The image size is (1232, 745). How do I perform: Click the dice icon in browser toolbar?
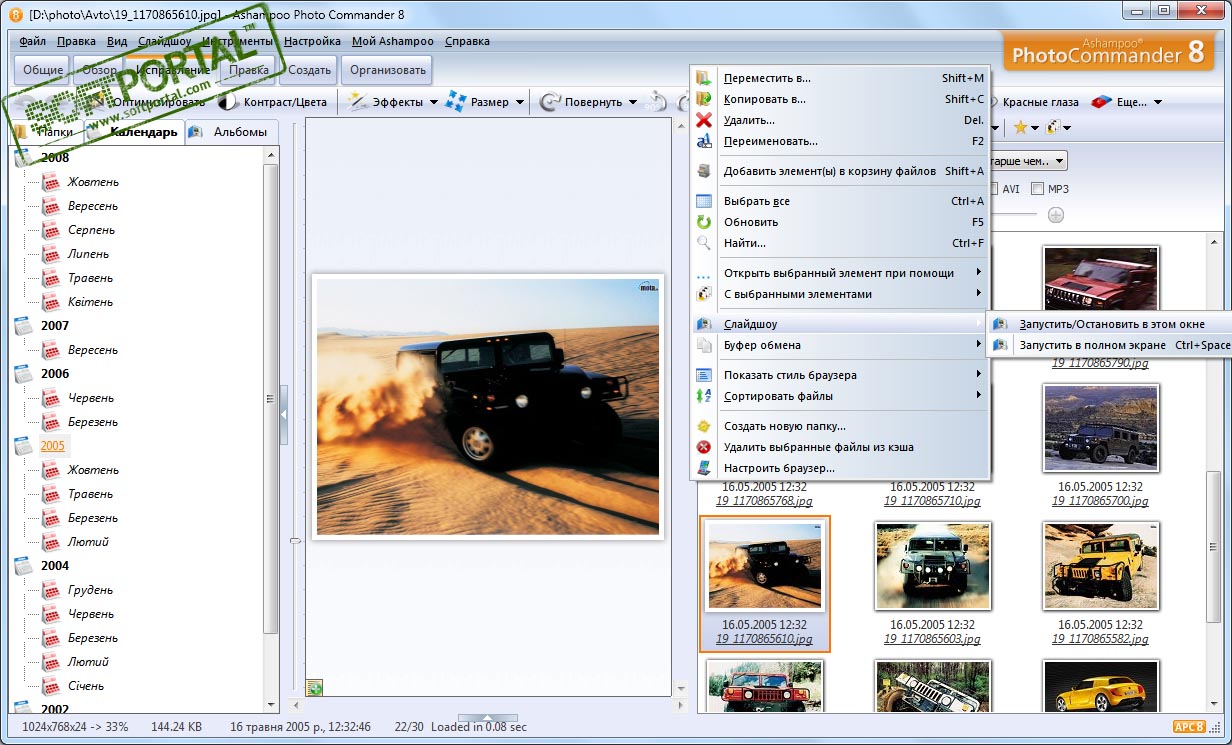1053,127
